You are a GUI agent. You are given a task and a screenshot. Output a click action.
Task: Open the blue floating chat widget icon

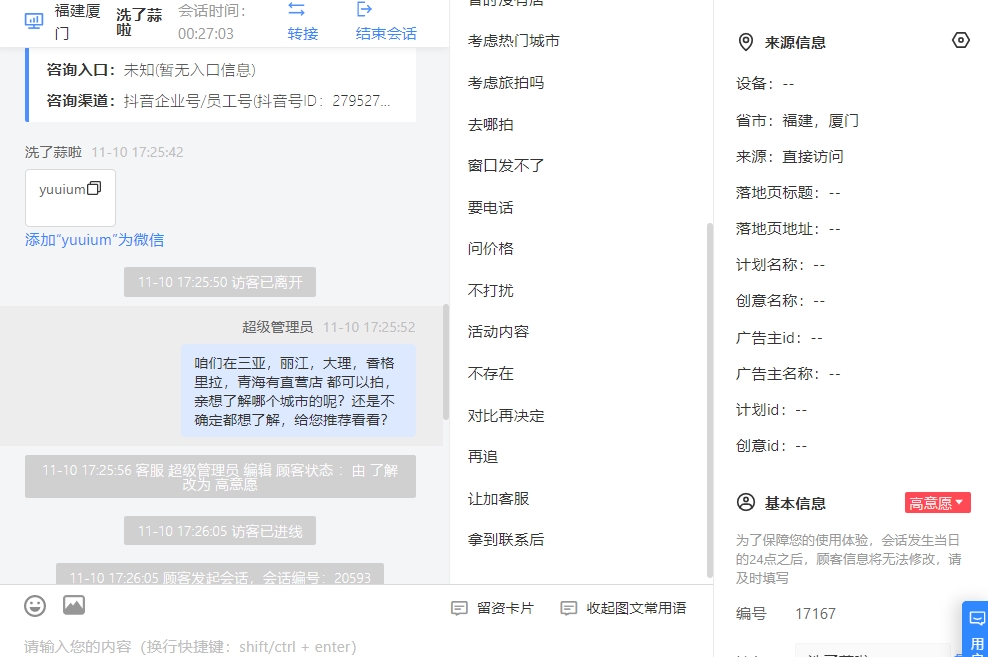(976, 619)
